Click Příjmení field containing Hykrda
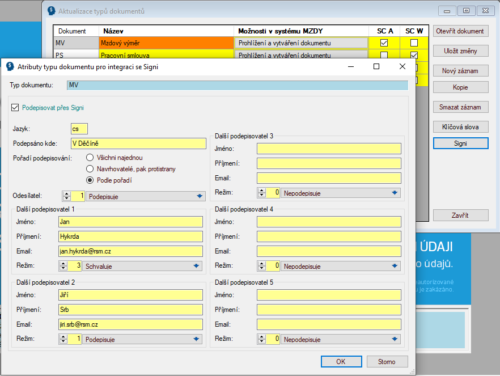This screenshot has width=500, height=376. (130, 236)
